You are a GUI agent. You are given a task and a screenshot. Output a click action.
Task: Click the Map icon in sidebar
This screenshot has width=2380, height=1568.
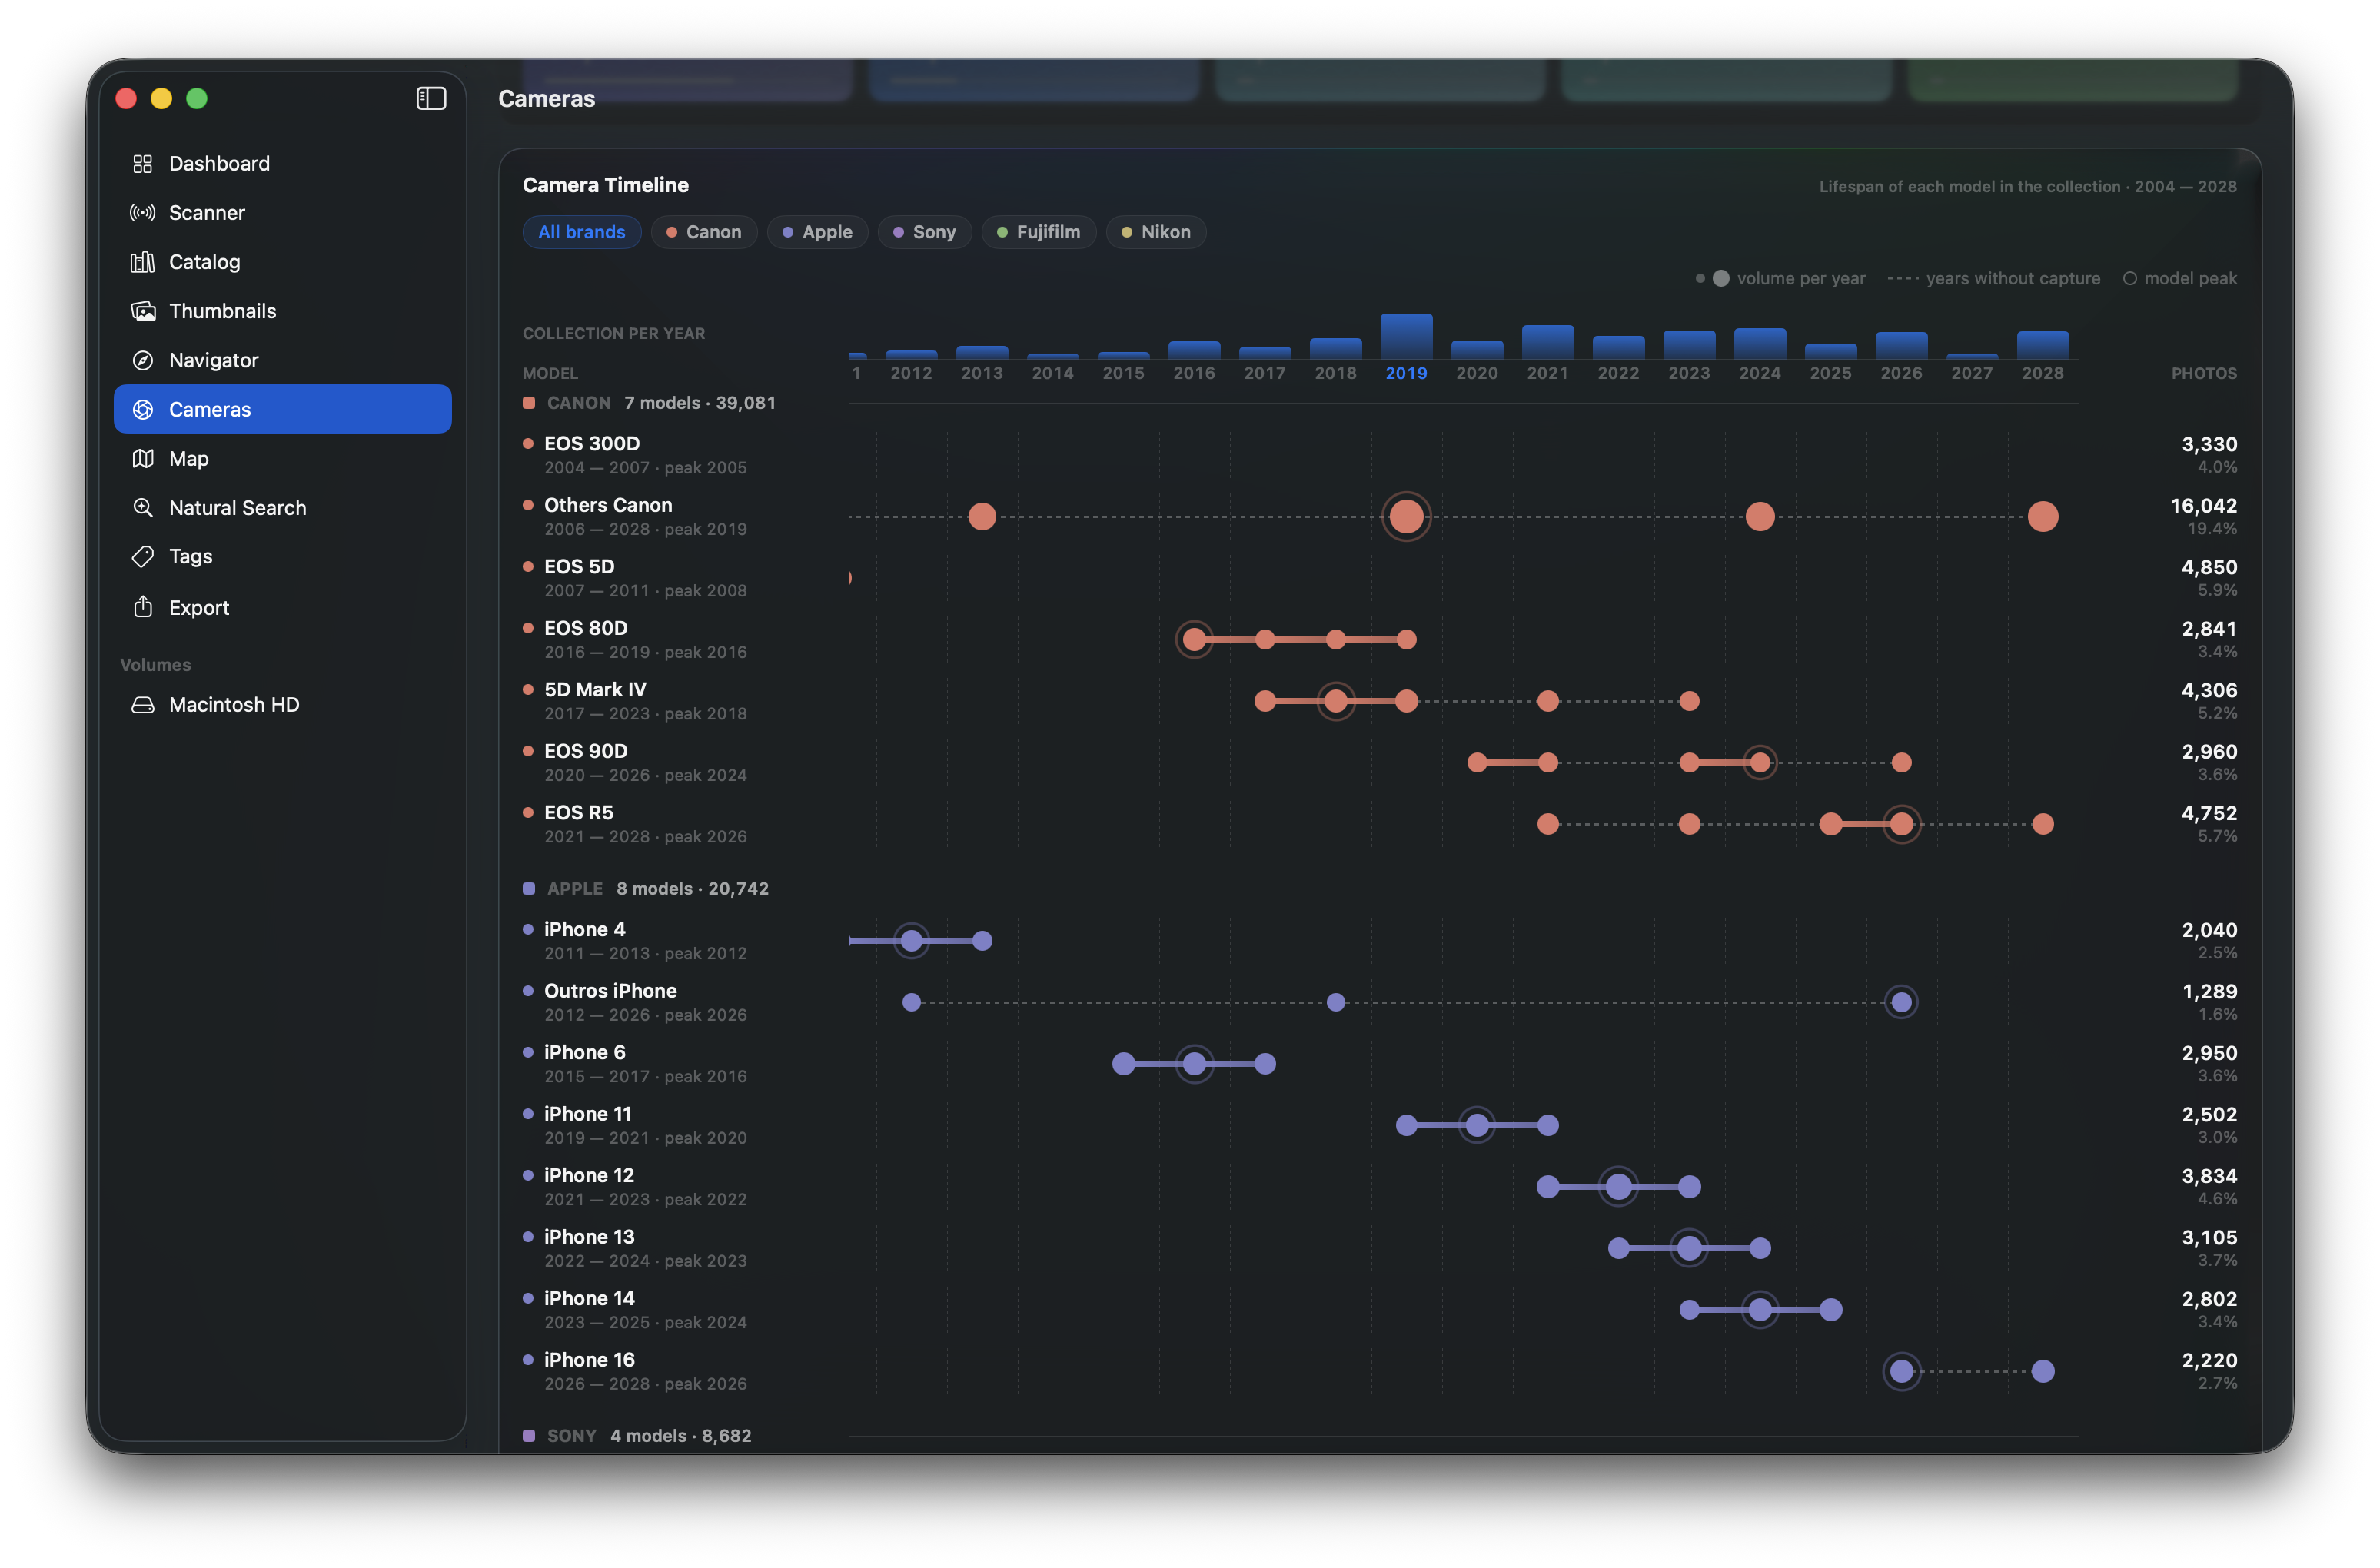tap(143, 458)
